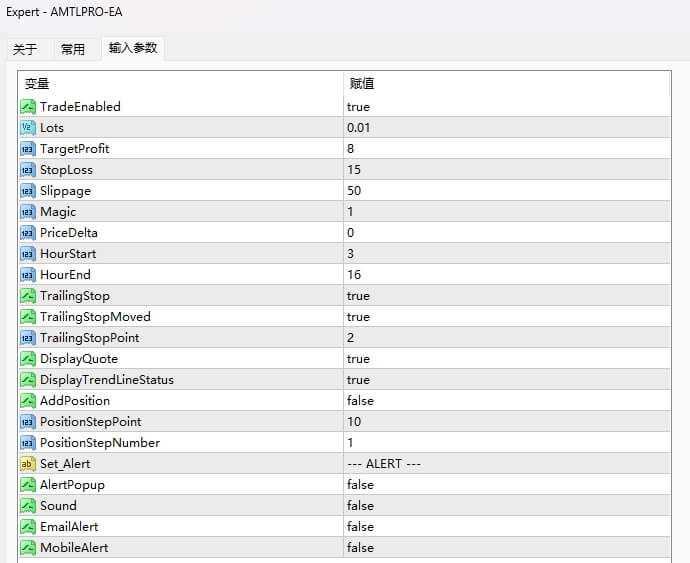The image size is (690, 563).
Task: Click the TargetProfit integer icon
Action: point(28,149)
